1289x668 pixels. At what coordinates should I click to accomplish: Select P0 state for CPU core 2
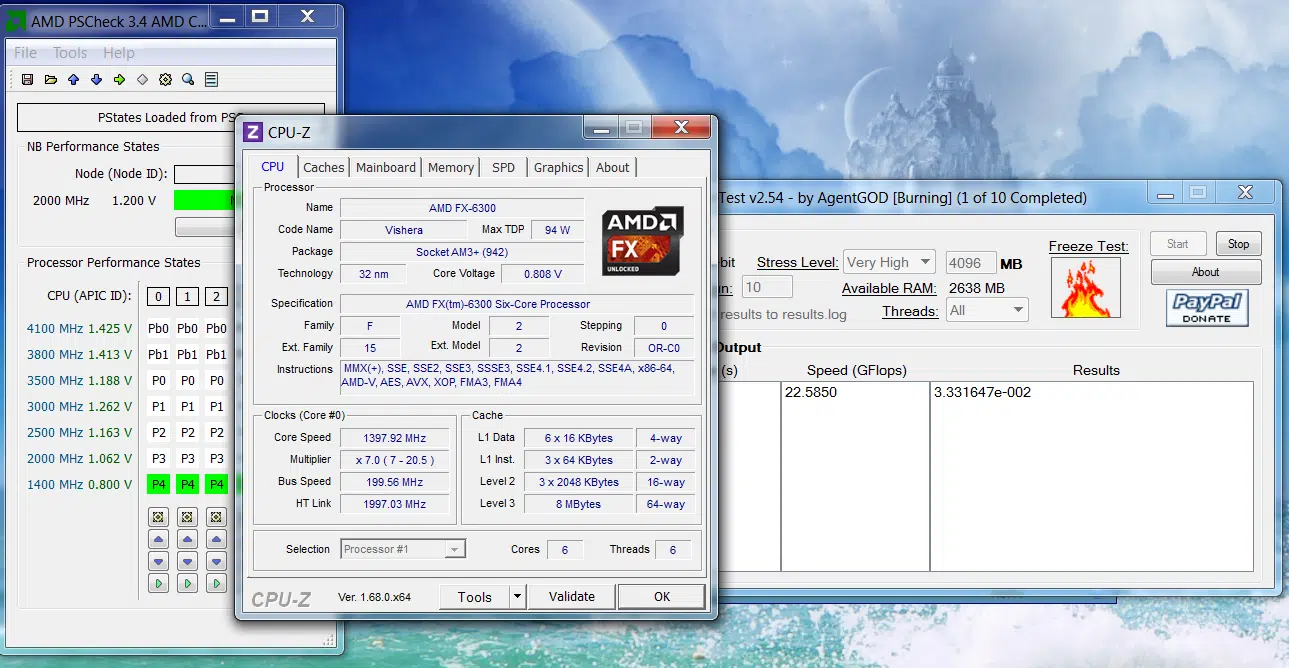[216, 381]
